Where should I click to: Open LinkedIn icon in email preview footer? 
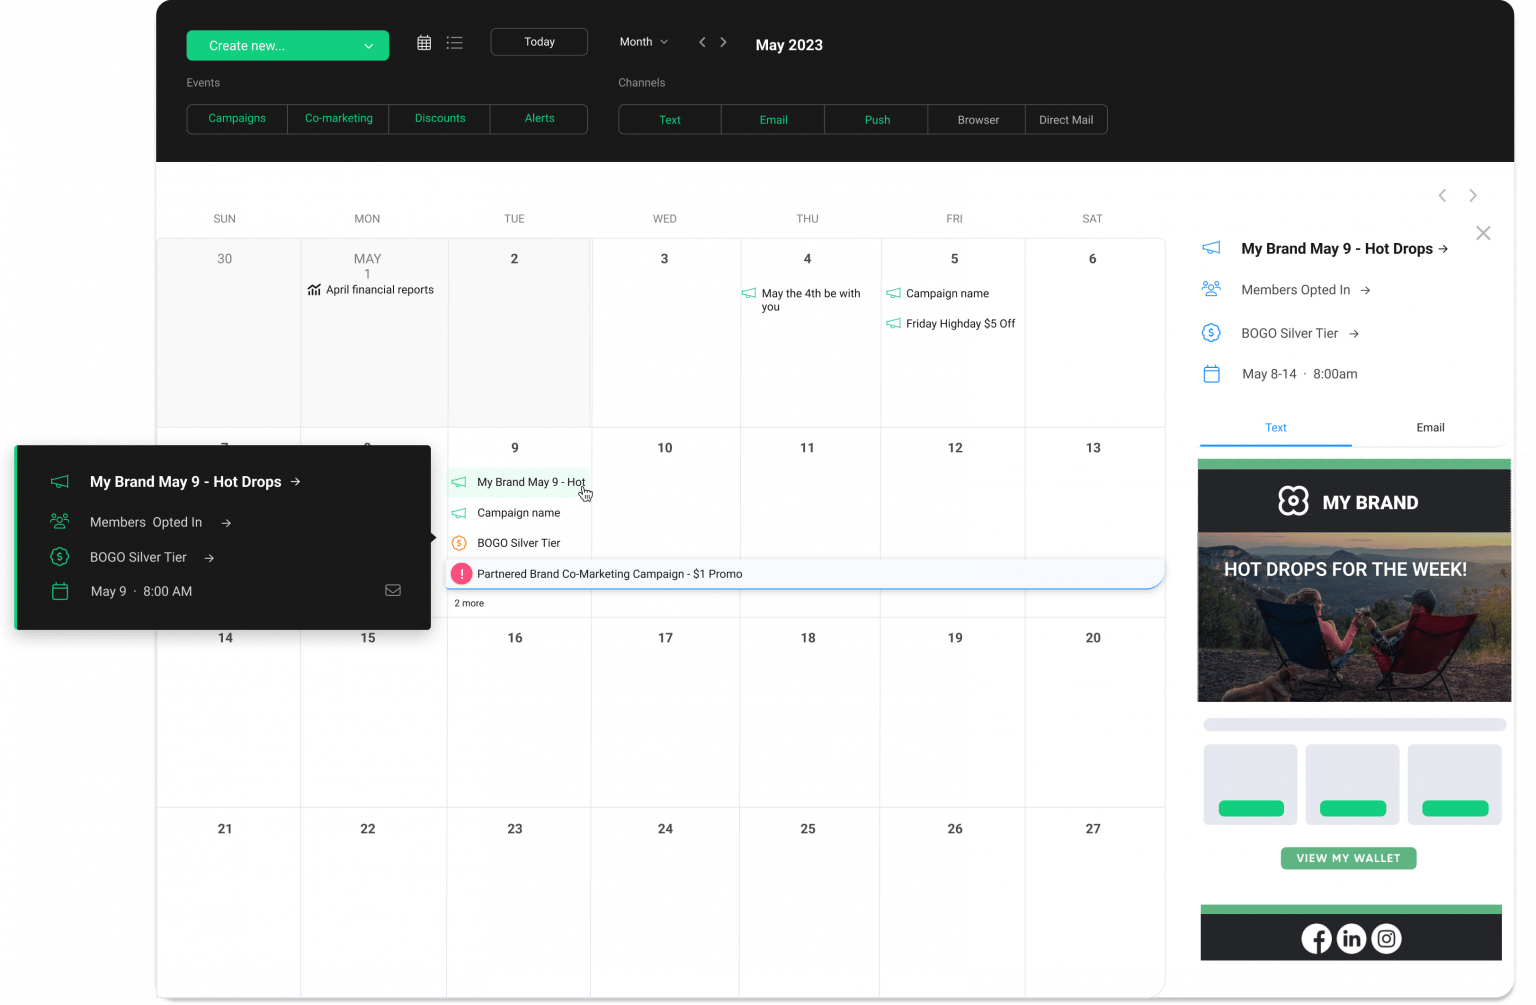point(1351,939)
